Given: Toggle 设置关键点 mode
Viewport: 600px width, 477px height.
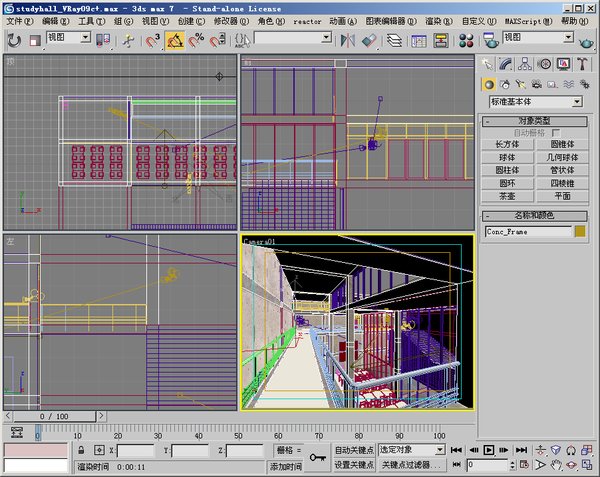Looking at the screenshot, I should [x=354, y=465].
